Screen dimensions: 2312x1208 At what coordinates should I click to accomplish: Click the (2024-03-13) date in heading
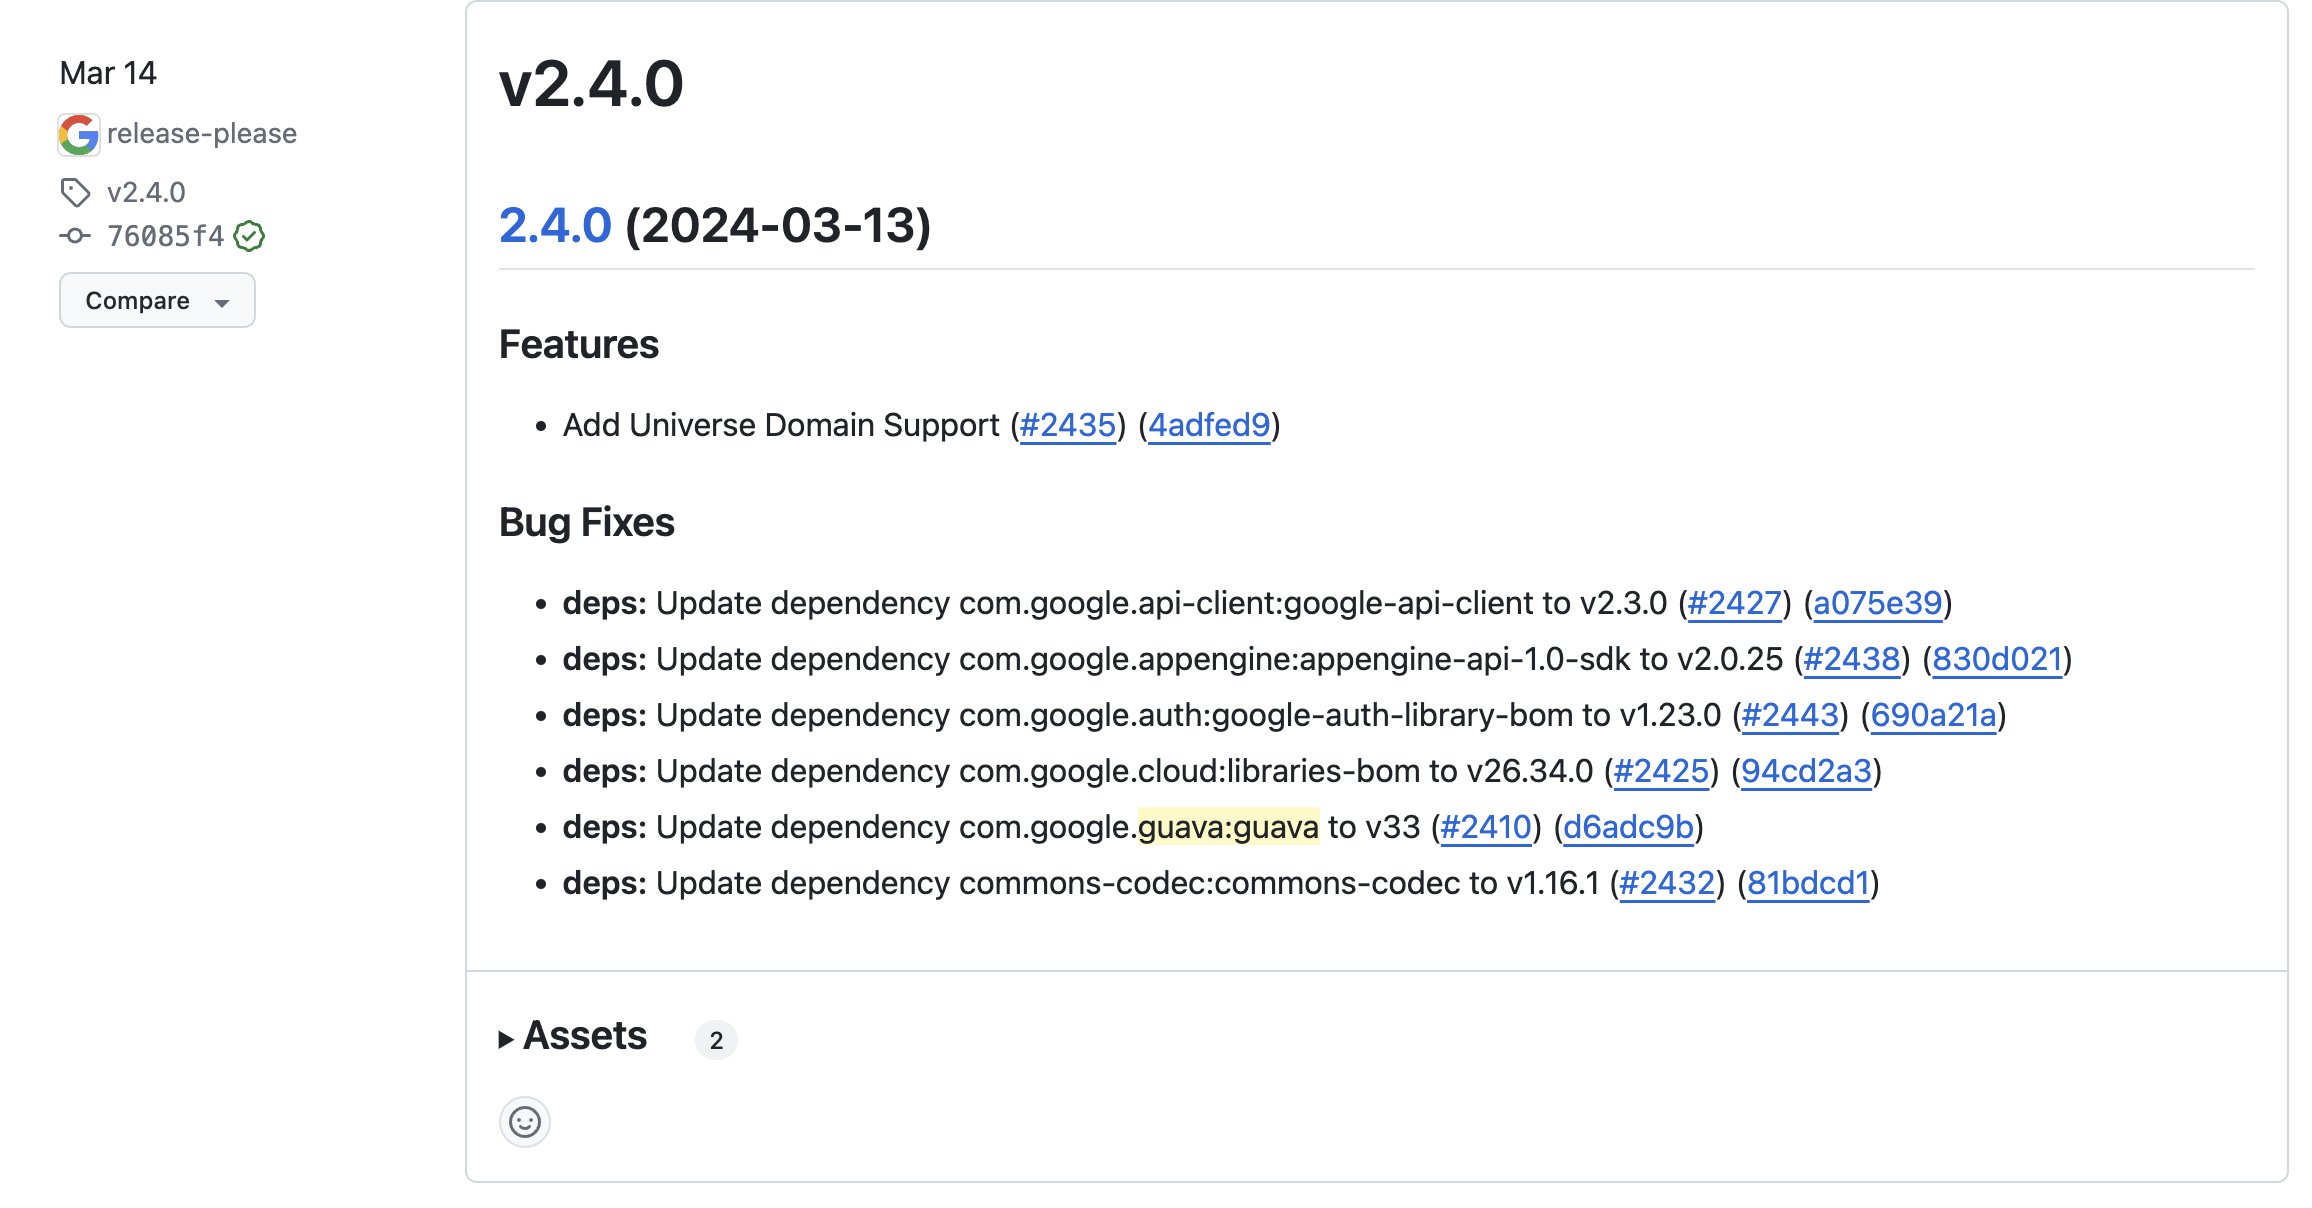pyautogui.click(x=778, y=225)
